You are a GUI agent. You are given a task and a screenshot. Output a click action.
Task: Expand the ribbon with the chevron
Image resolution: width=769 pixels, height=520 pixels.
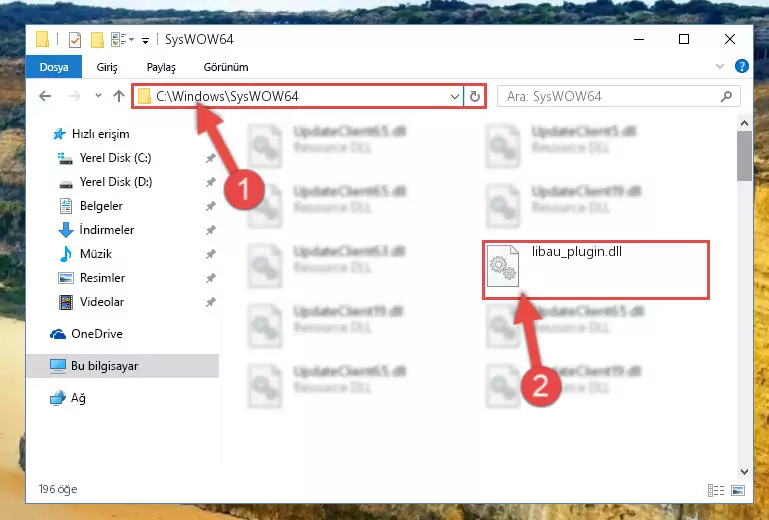coord(719,66)
